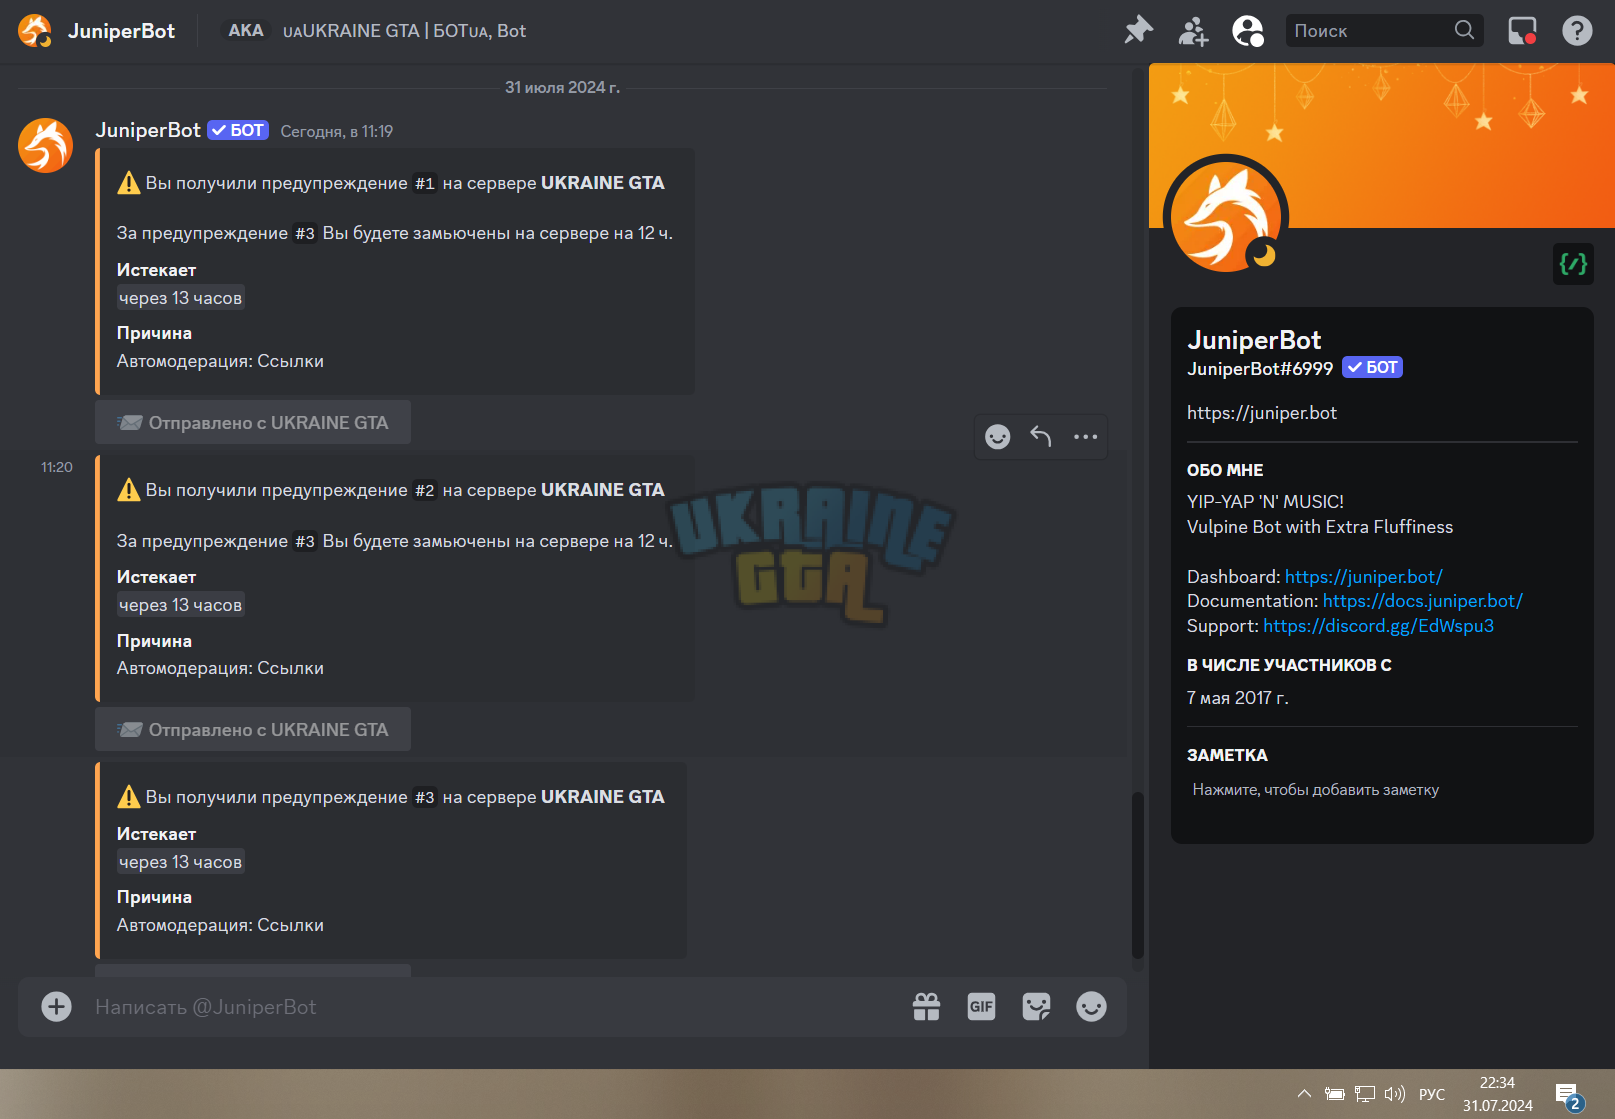The height and width of the screenshot is (1119, 1615).
Task: Click the first Отправлено с UKRAINE GTA button
Action: [x=253, y=422]
